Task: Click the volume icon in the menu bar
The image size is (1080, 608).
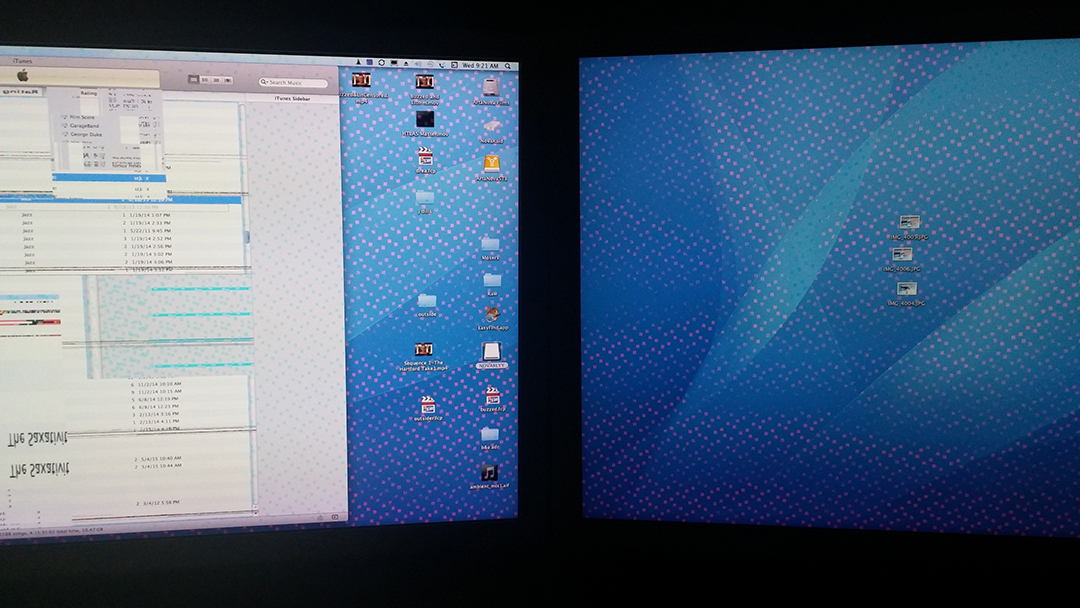Action: (418, 63)
